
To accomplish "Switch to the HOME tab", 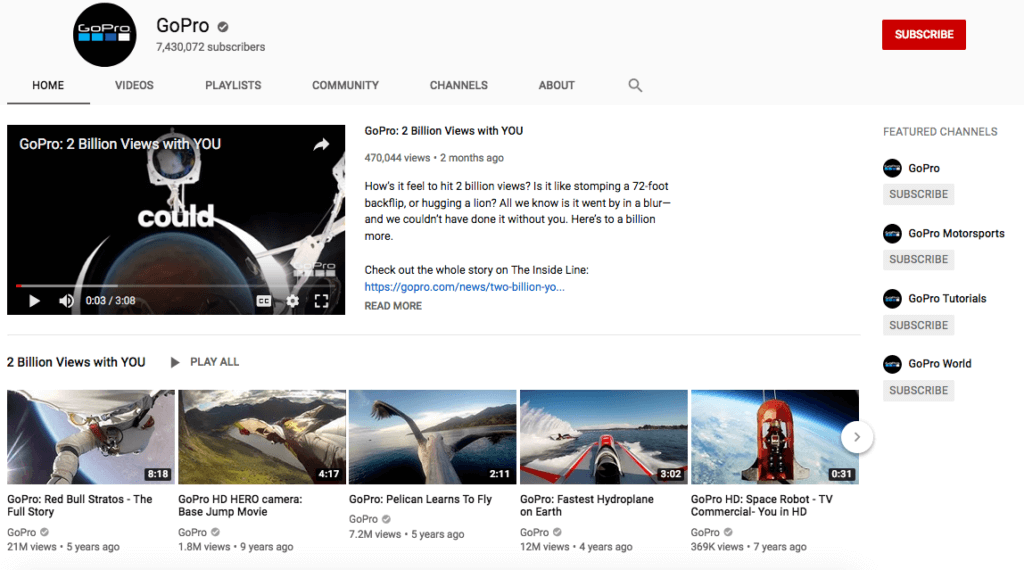I will coord(48,86).
